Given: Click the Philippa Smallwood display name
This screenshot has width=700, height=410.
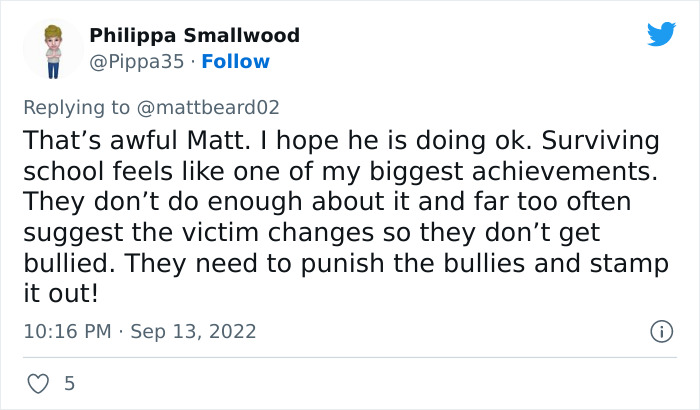Looking at the screenshot, I should coord(194,35).
